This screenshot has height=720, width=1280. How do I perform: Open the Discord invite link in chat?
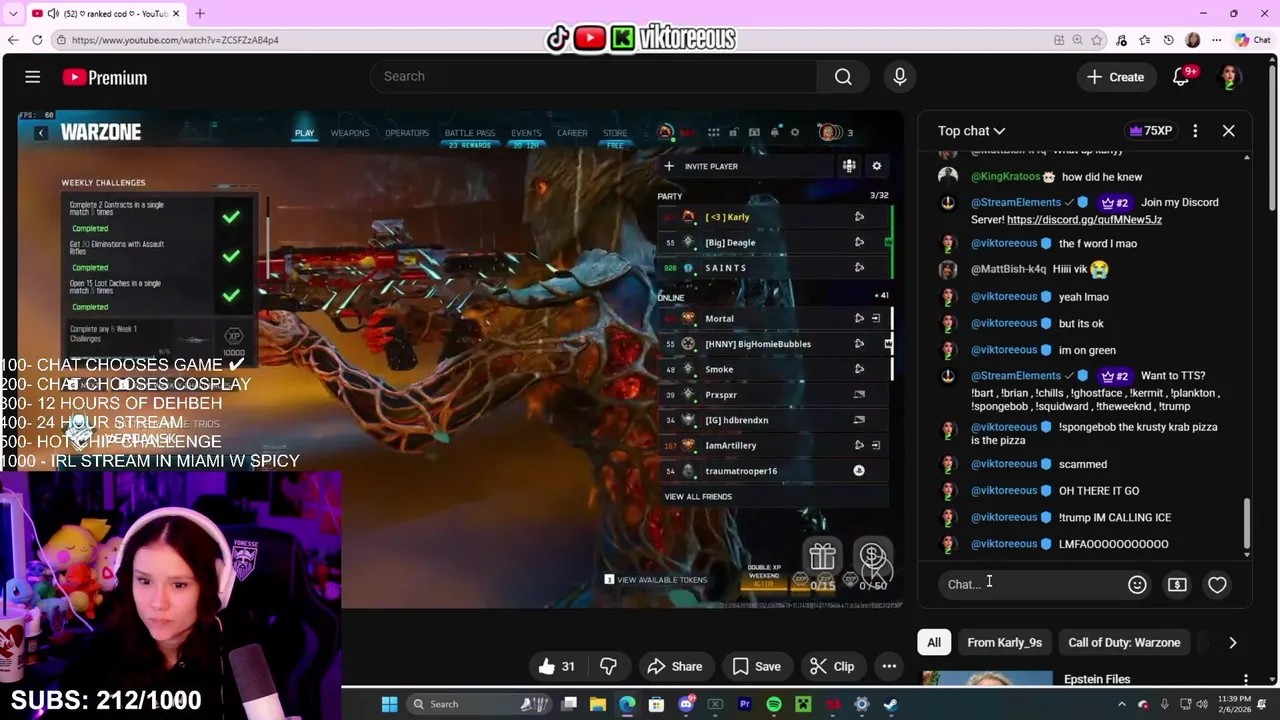1084,220
